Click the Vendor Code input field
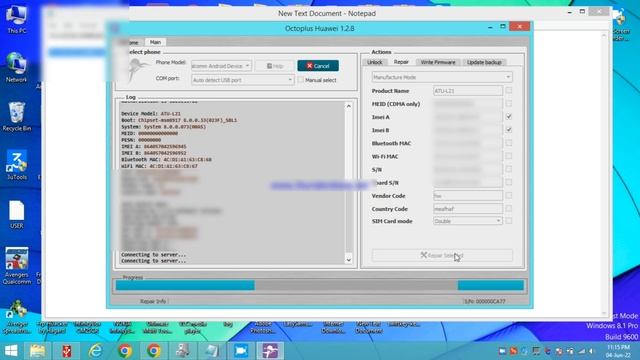This screenshot has height=360, width=640. pos(468,196)
